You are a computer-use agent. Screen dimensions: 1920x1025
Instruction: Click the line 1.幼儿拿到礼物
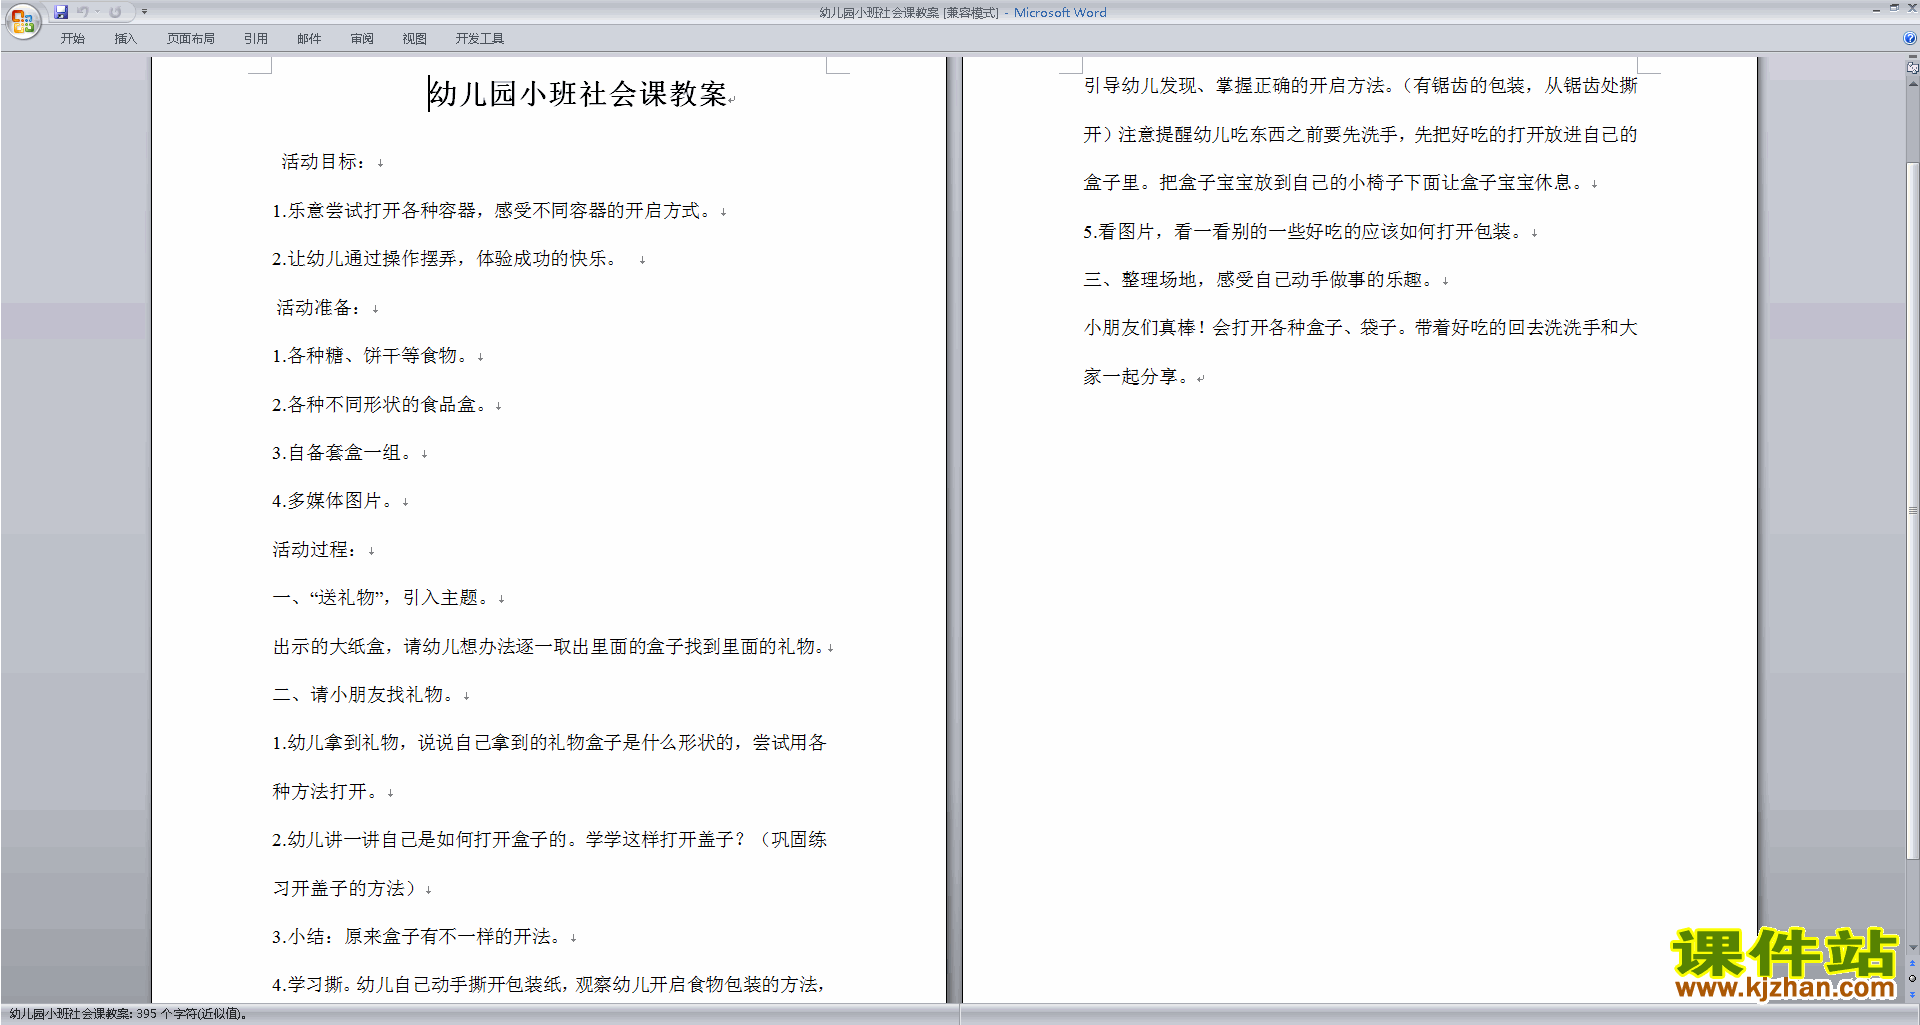(549, 743)
